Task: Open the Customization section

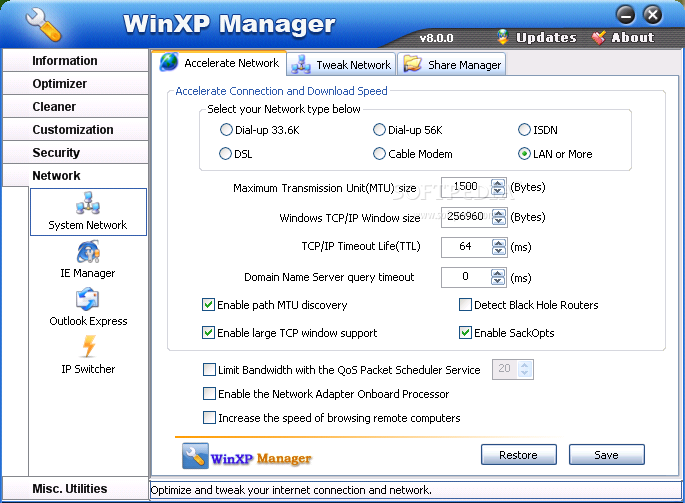Action: click(x=76, y=129)
